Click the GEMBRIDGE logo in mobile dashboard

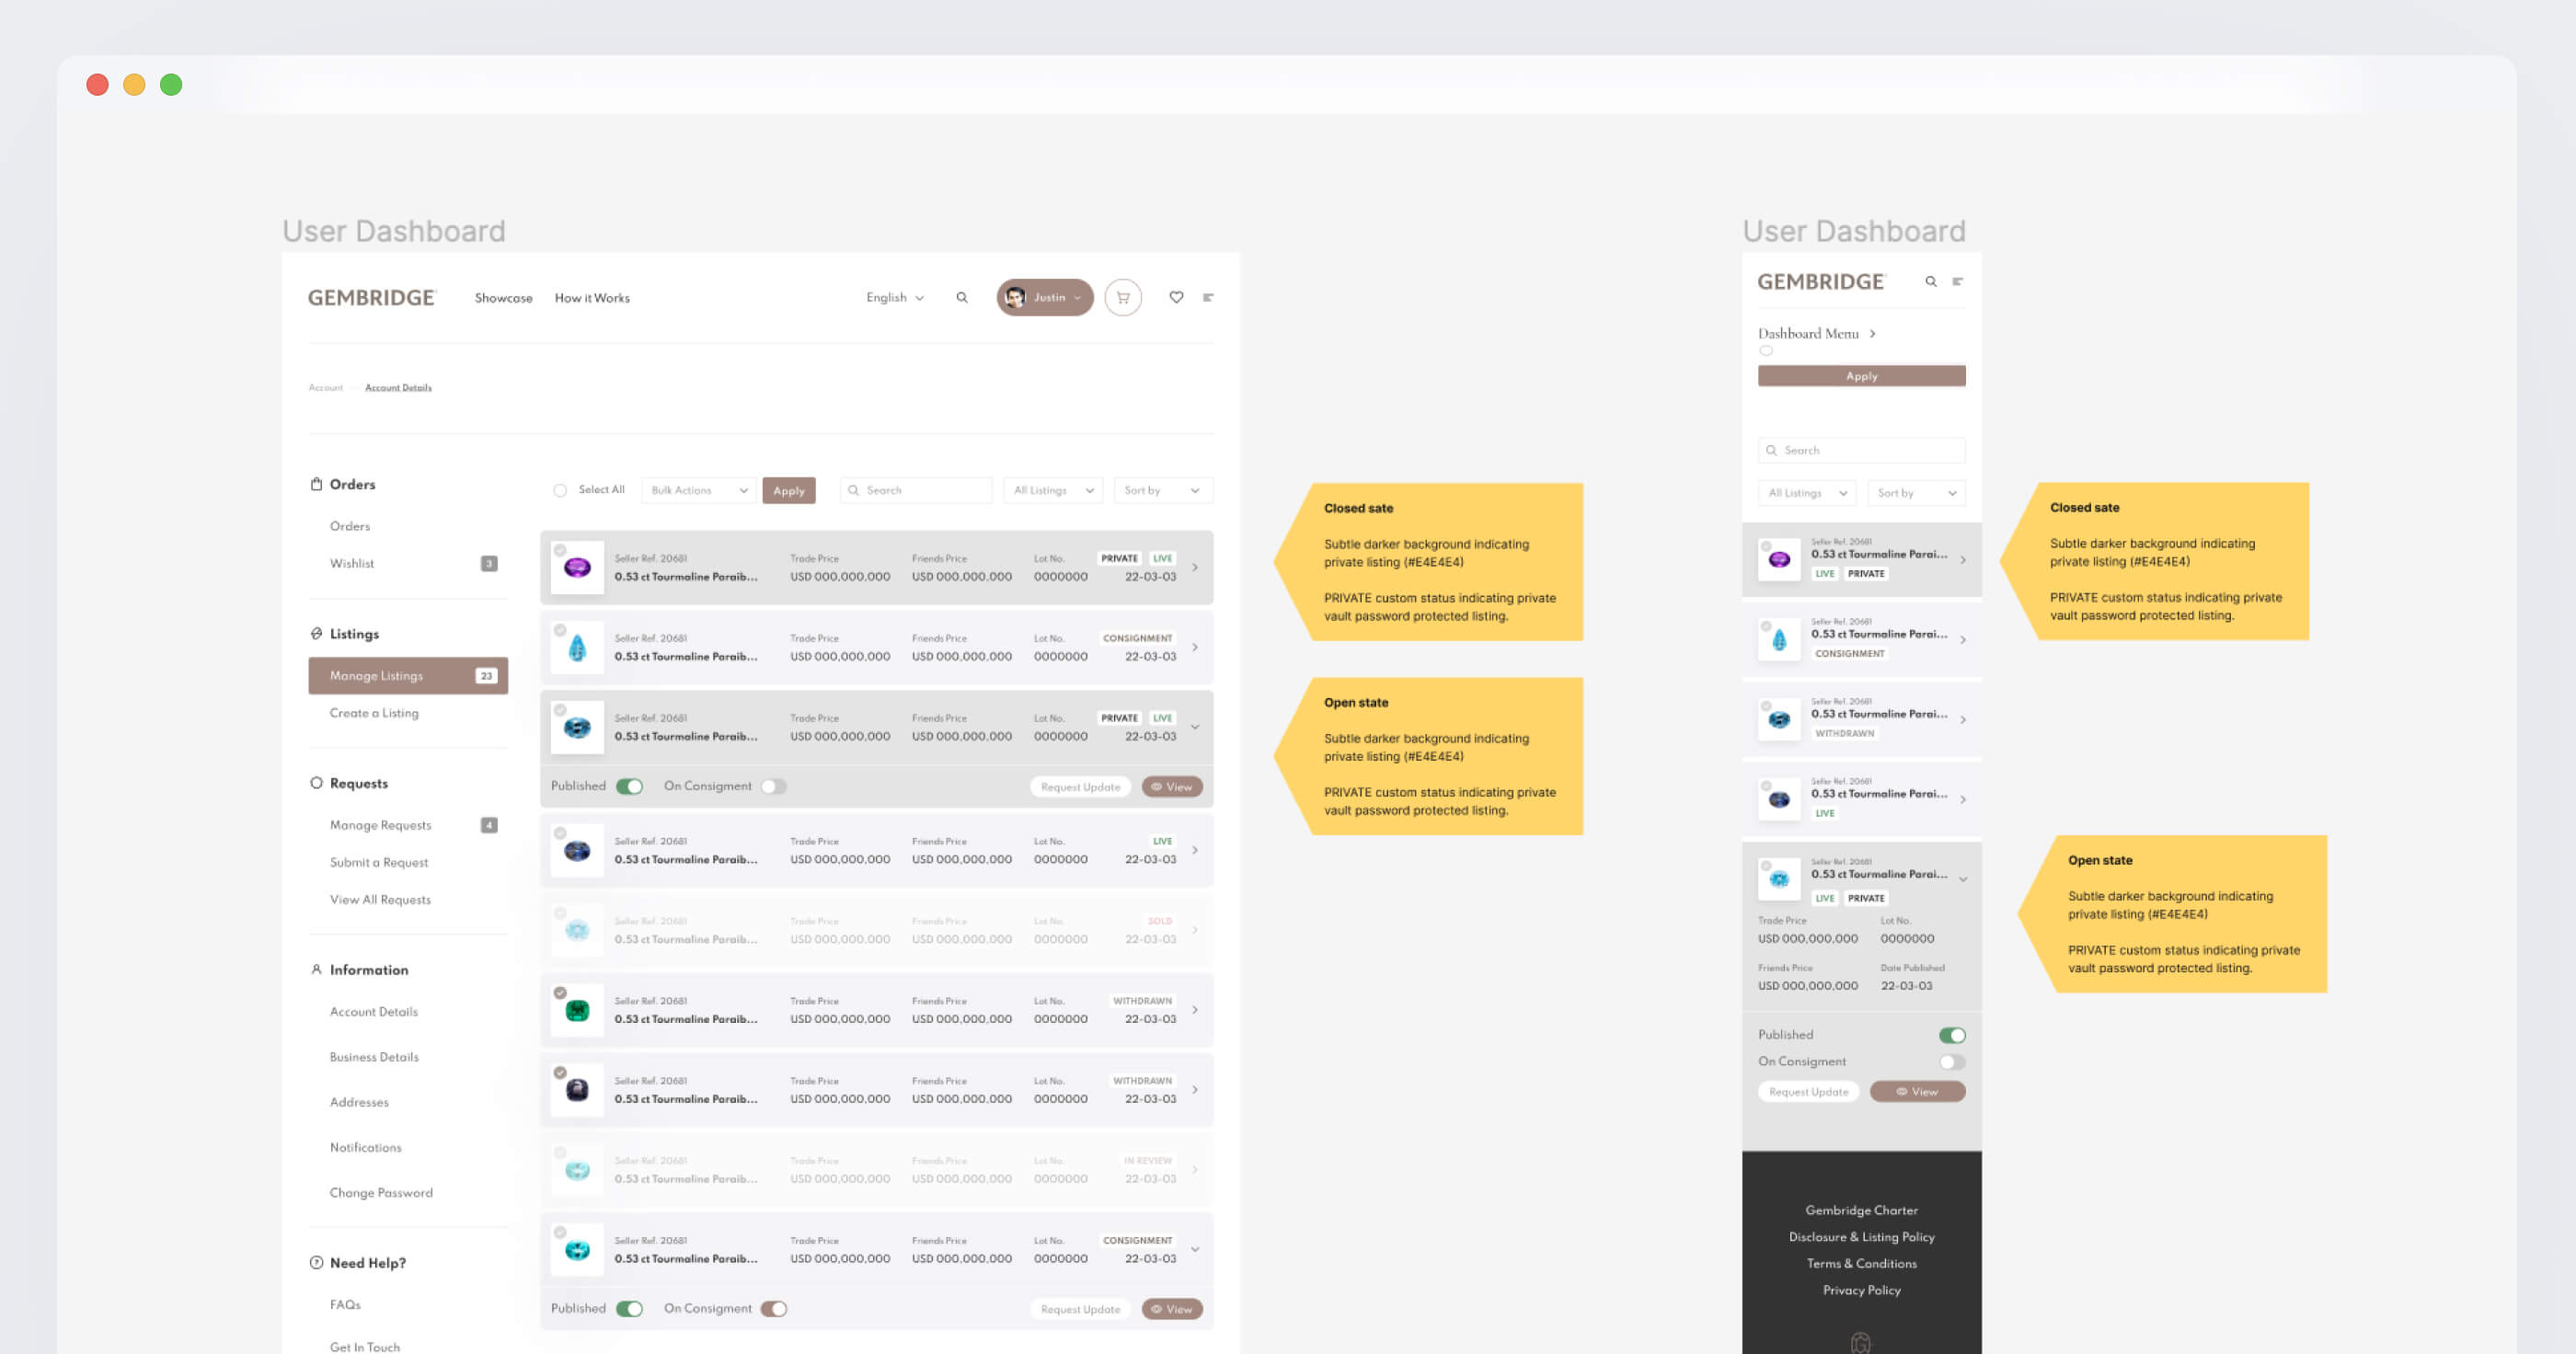click(x=1820, y=282)
